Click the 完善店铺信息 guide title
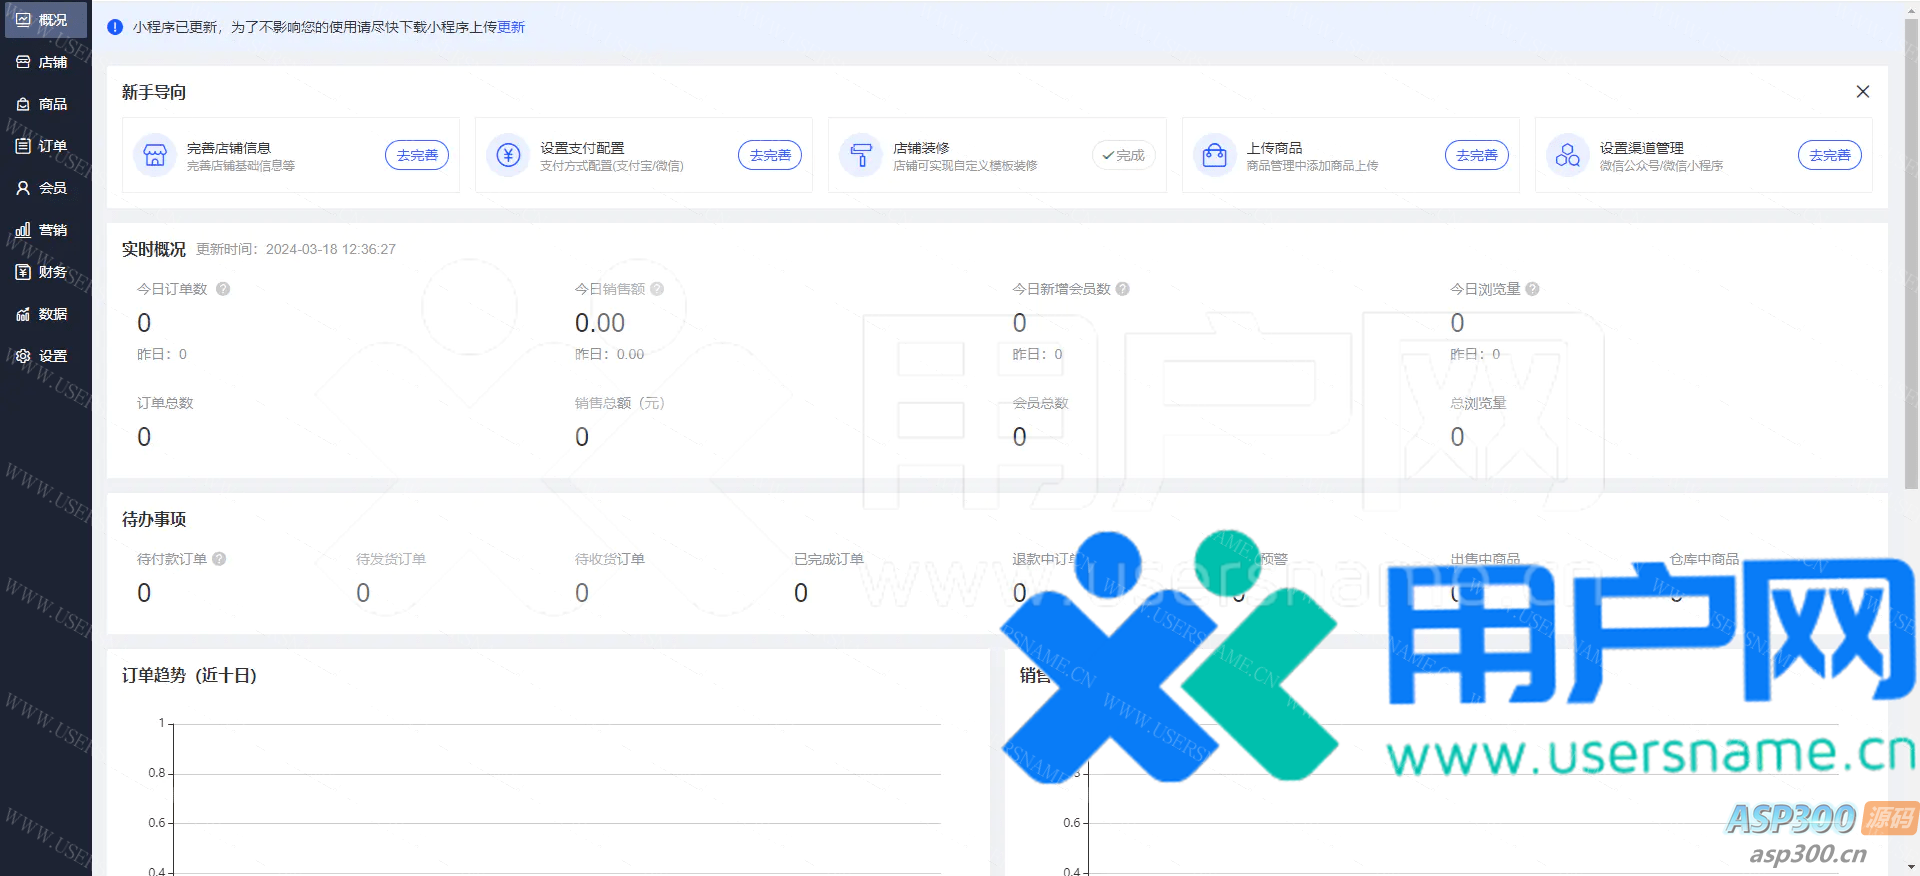This screenshot has height=876, width=1920. point(229,148)
